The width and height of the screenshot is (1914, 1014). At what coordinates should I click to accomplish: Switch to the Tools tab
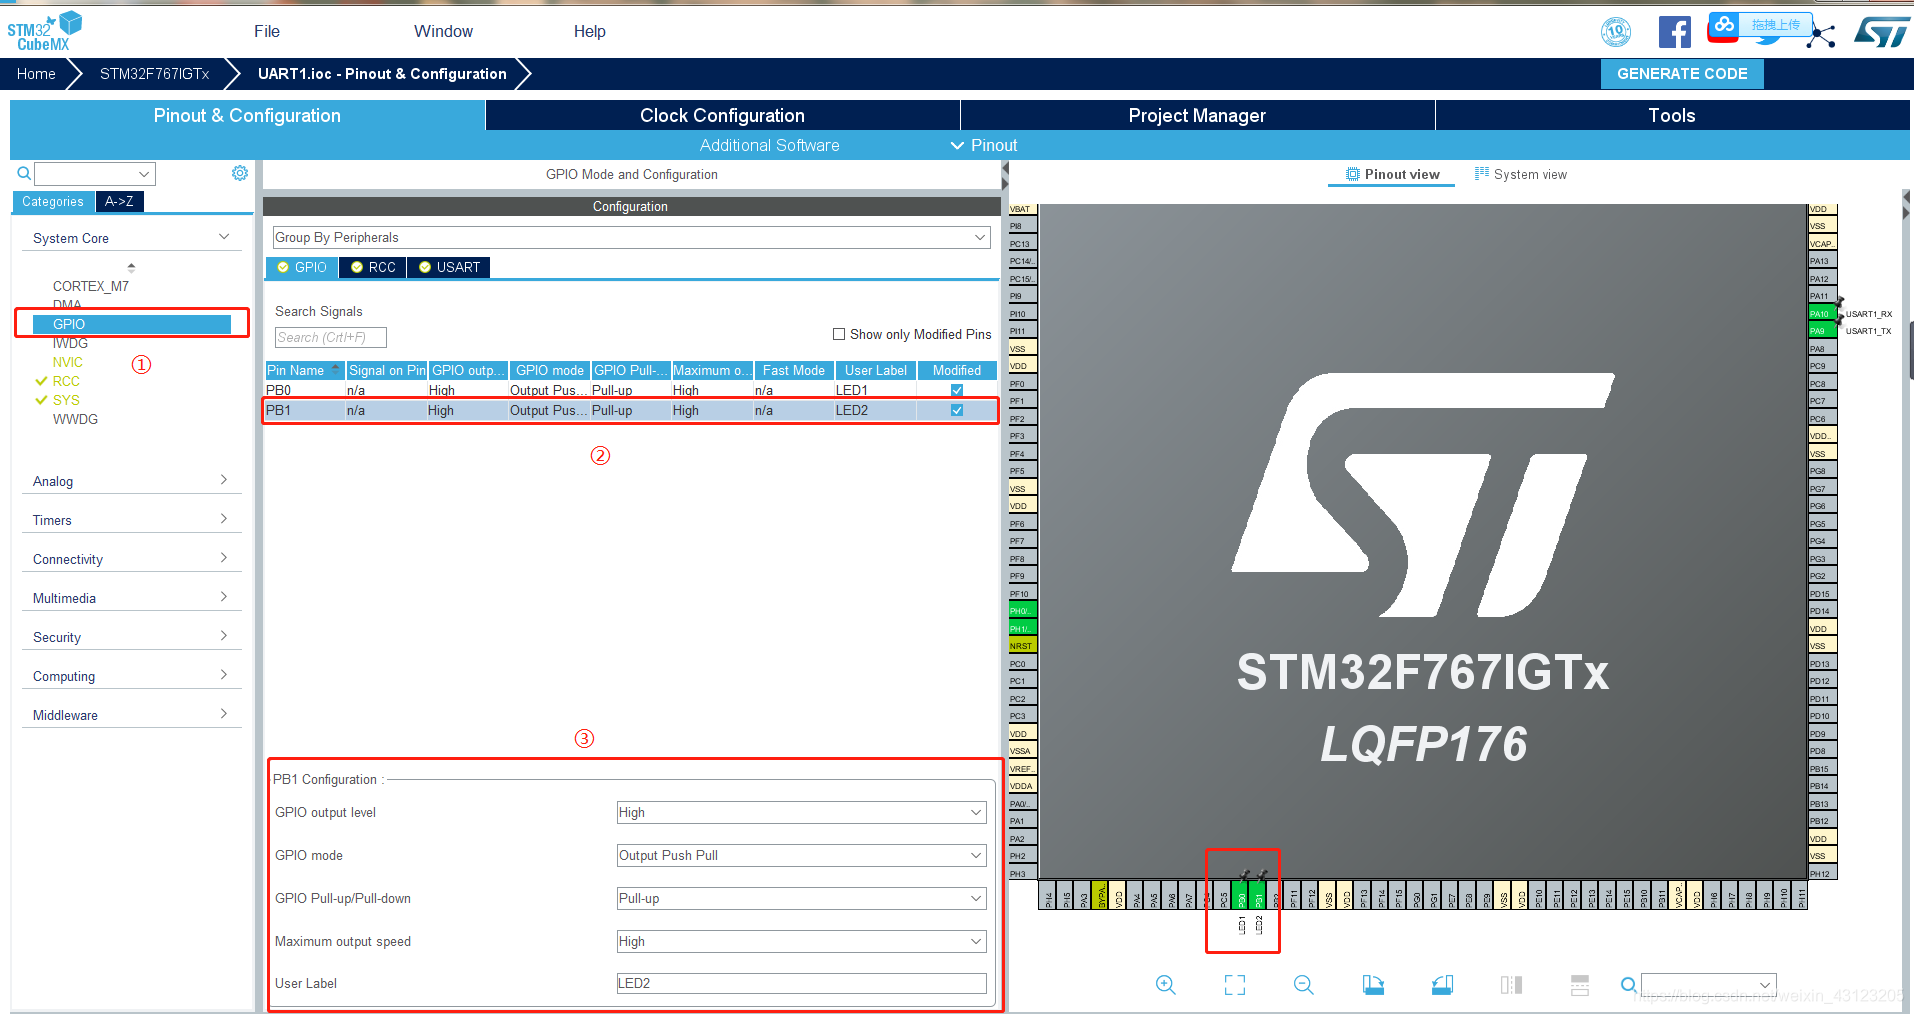pyautogui.click(x=1672, y=115)
